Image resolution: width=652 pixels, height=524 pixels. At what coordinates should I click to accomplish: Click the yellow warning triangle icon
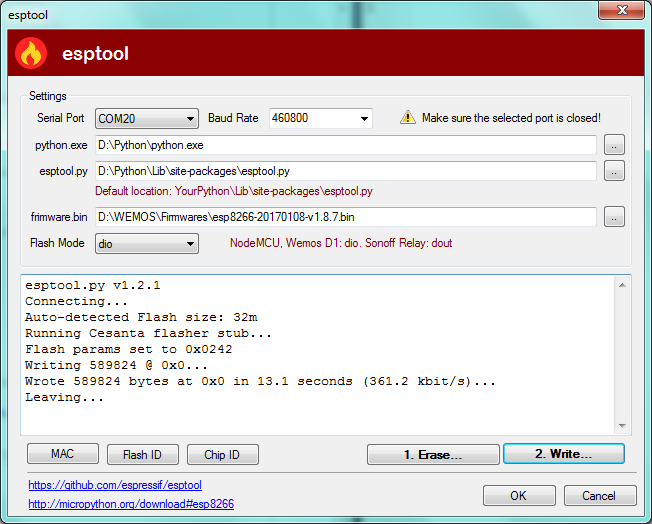click(408, 118)
